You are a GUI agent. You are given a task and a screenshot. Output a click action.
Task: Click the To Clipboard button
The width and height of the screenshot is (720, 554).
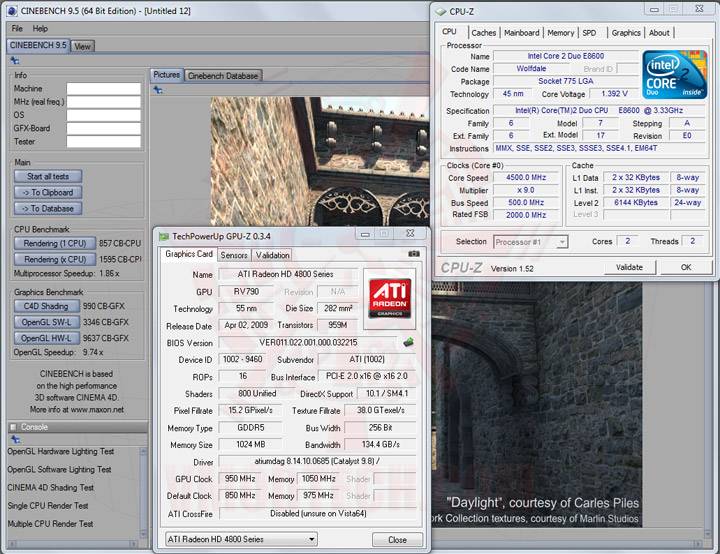tap(48, 192)
